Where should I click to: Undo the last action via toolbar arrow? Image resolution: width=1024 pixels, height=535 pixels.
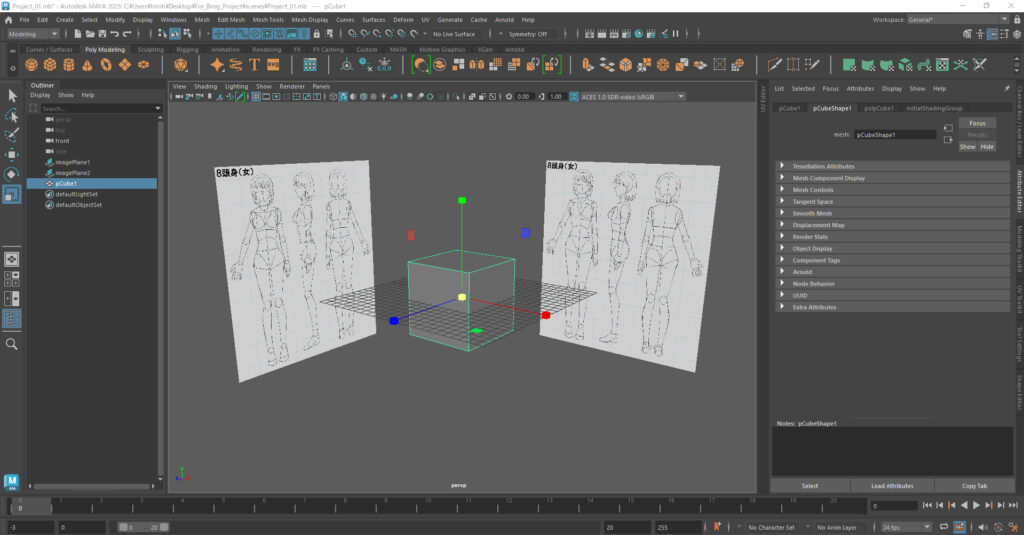[115, 34]
